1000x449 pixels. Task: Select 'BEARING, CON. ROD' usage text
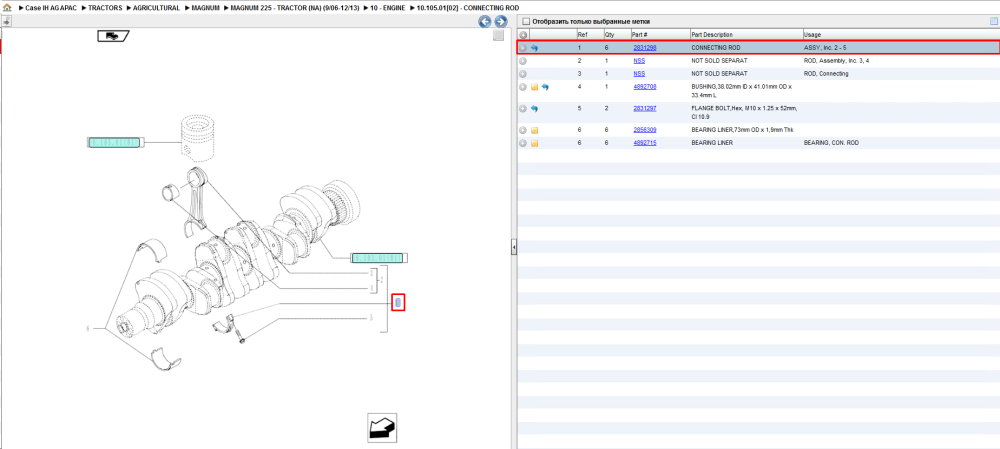(x=831, y=143)
